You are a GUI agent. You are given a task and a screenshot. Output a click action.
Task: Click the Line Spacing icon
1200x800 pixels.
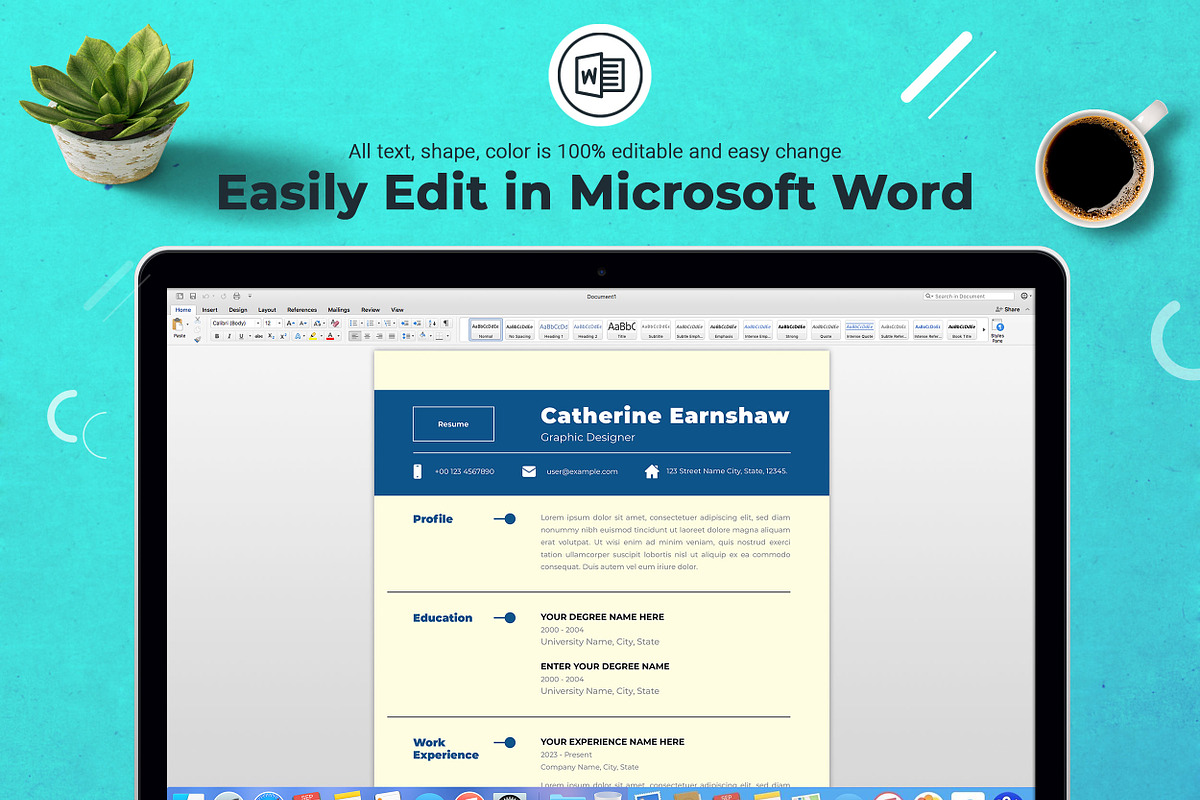(x=404, y=336)
